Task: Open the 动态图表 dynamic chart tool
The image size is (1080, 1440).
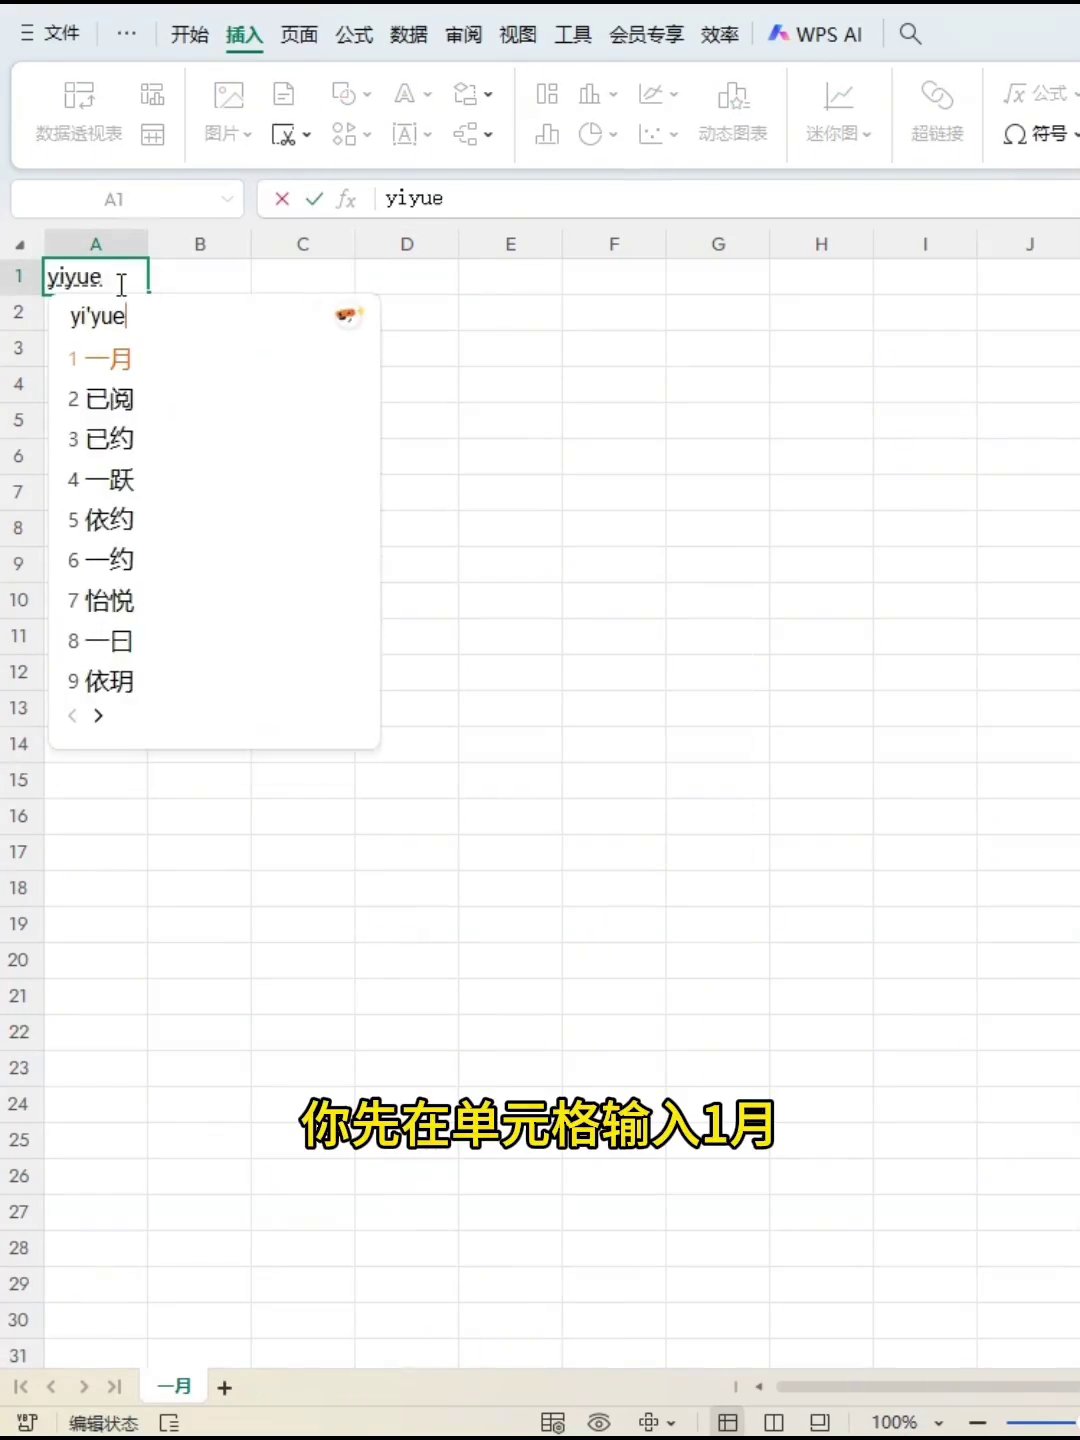Action: (733, 111)
